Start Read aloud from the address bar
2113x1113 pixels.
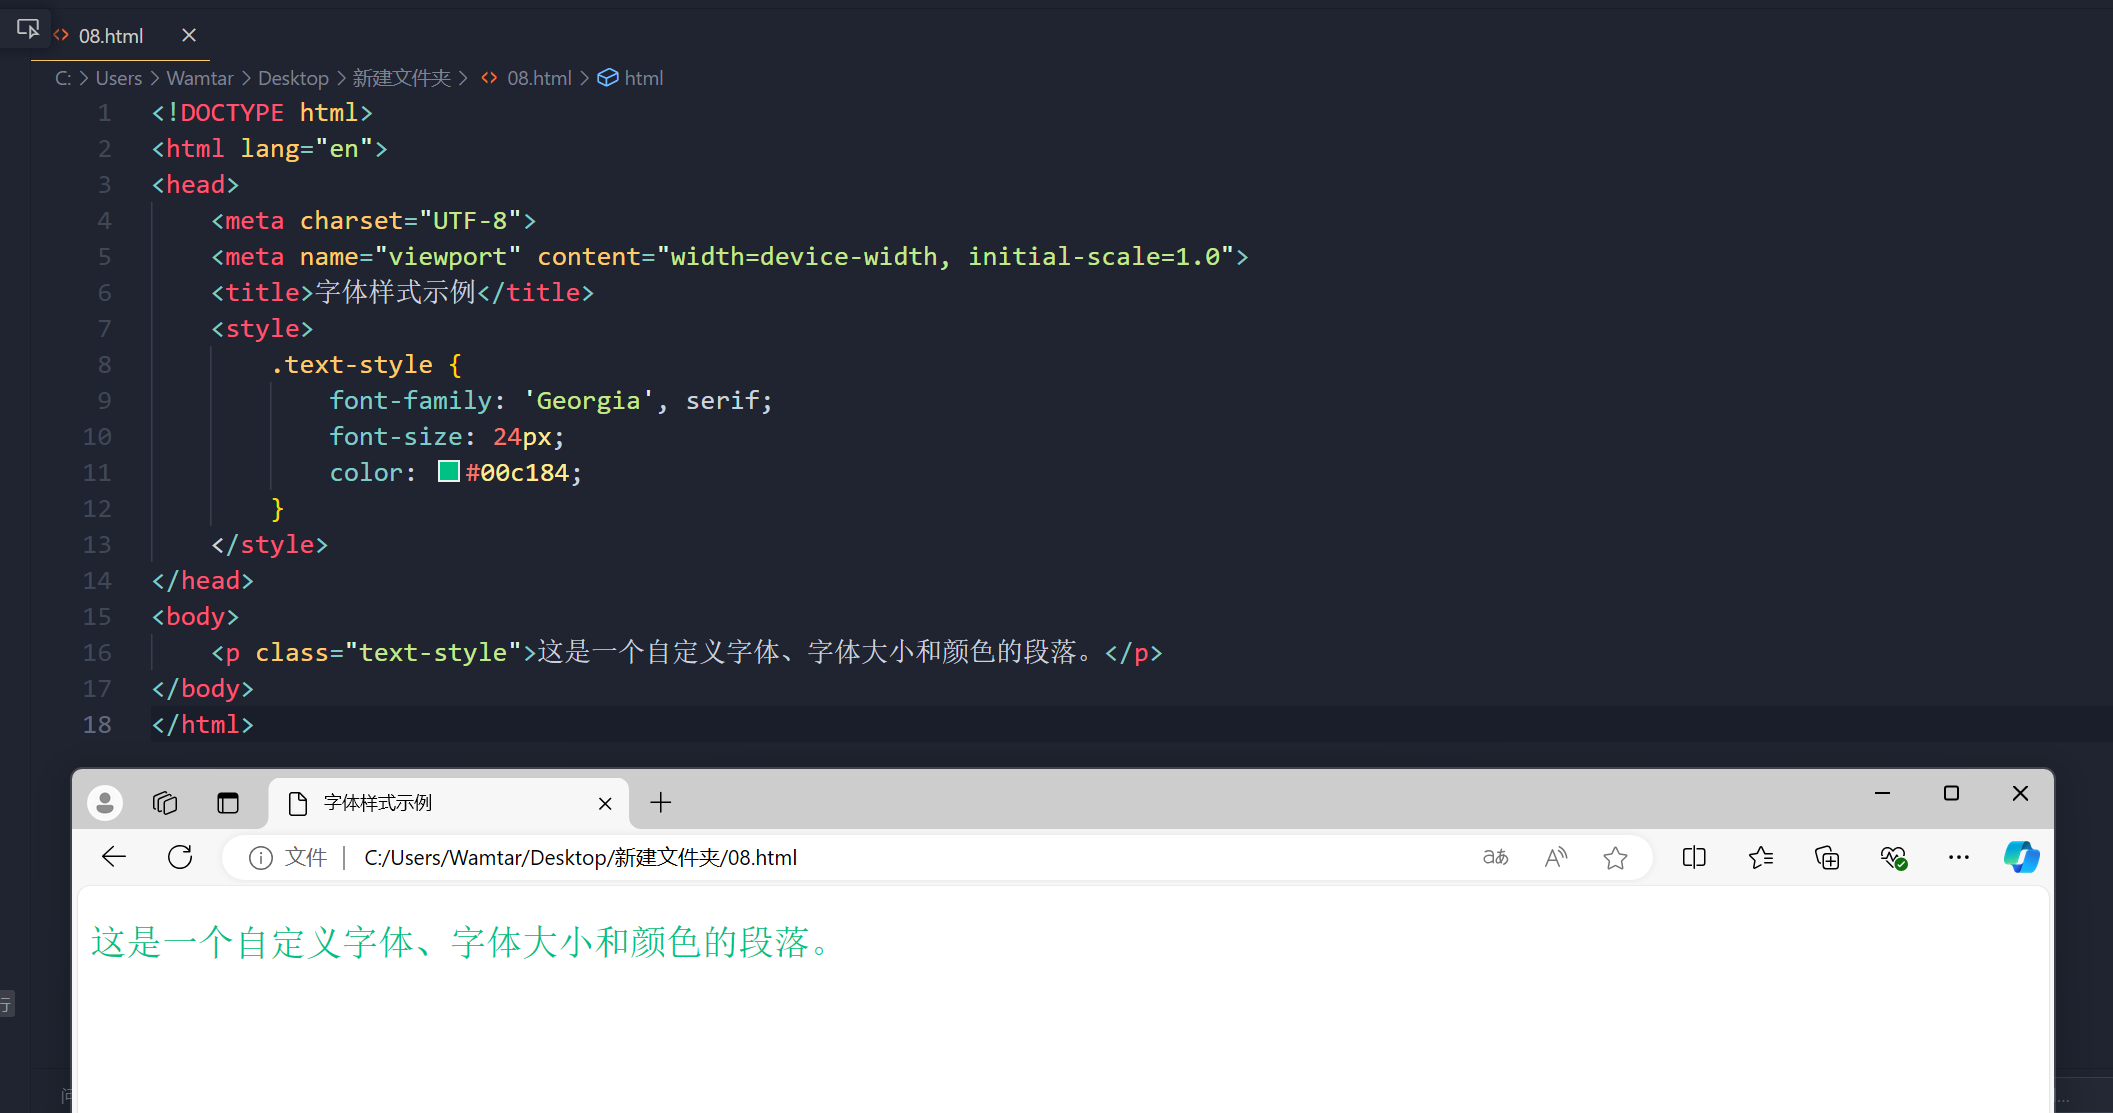click(1556, 857)
